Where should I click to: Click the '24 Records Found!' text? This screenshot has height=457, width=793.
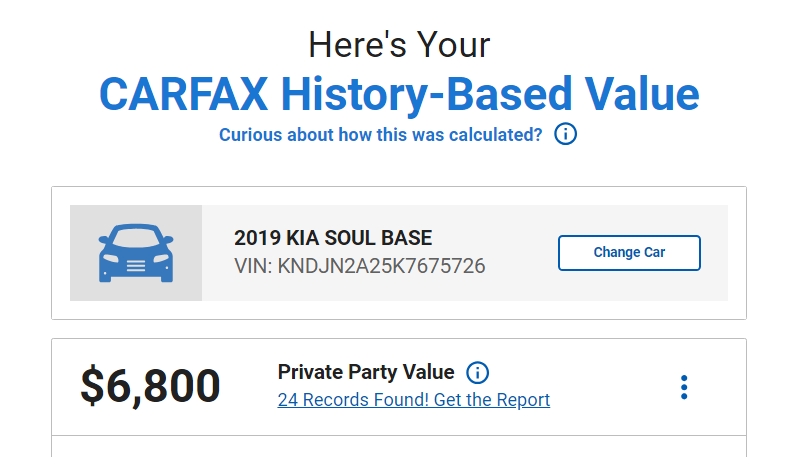pyautogui.click(x=353, y=400)
